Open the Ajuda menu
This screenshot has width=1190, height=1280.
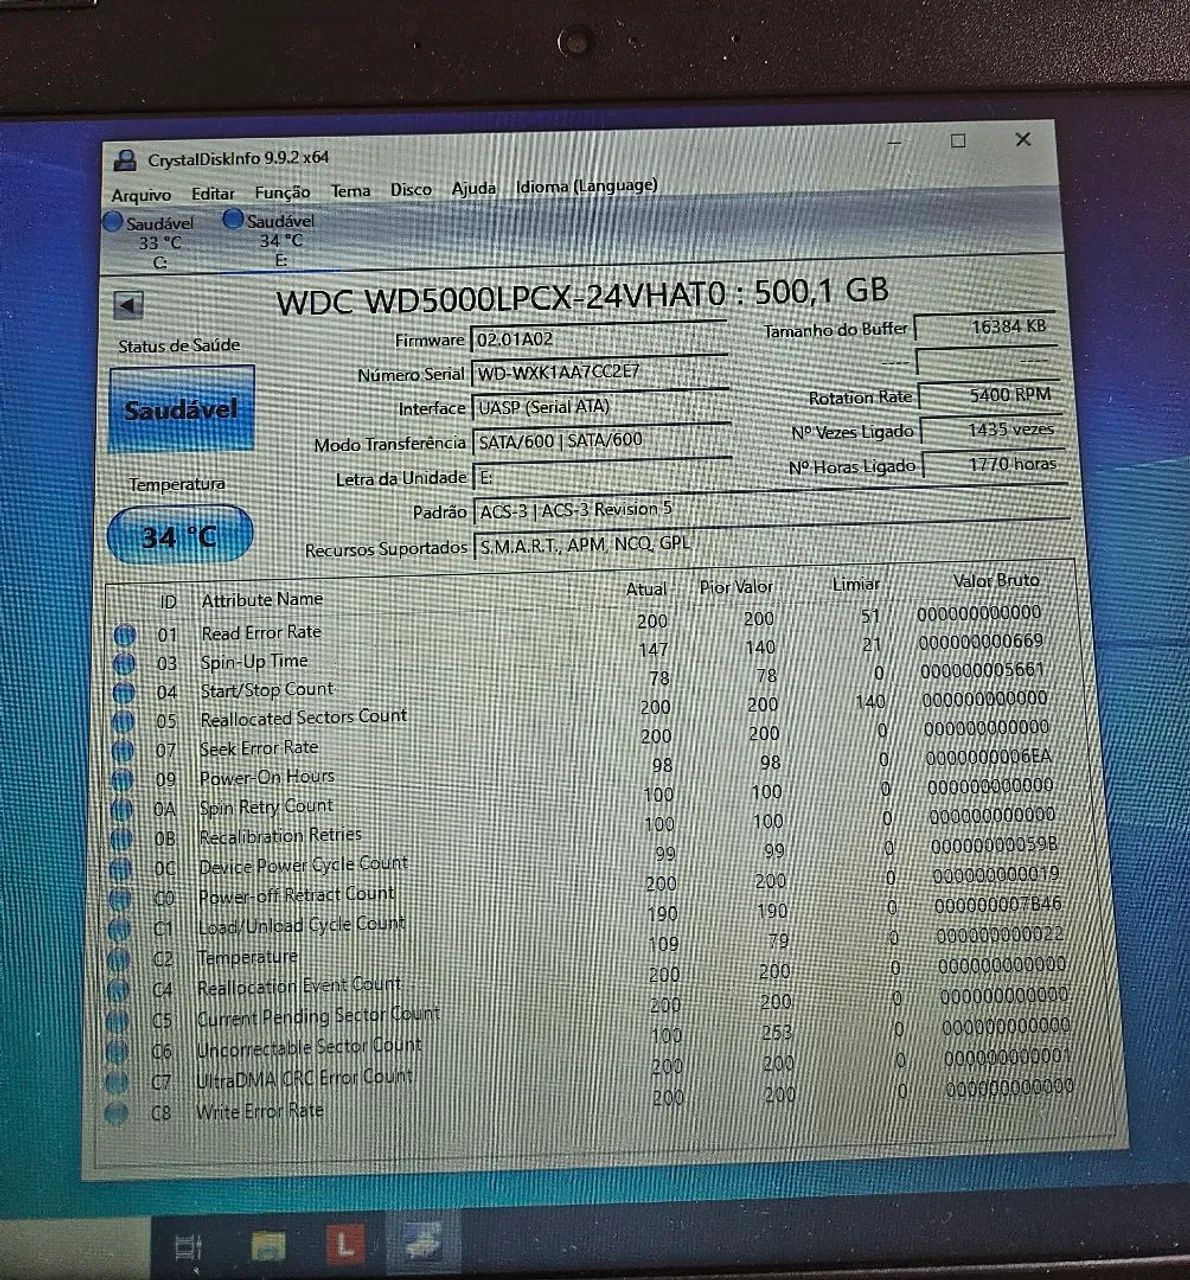pos(474,188)
